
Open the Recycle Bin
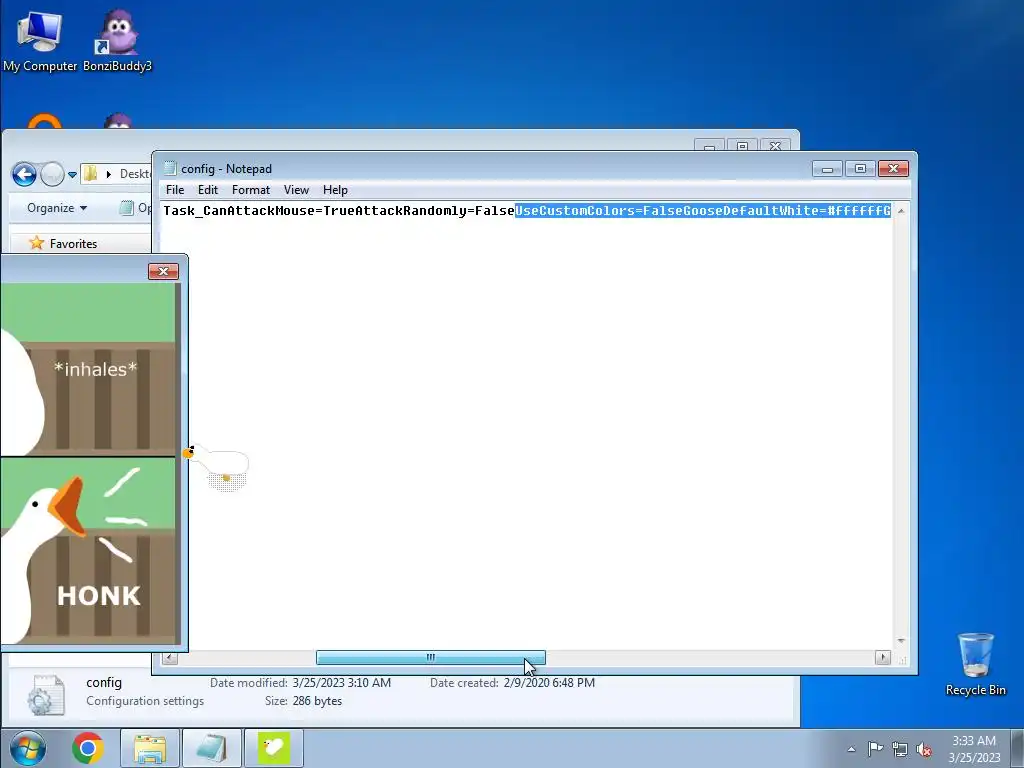click(x=976, y=664)
